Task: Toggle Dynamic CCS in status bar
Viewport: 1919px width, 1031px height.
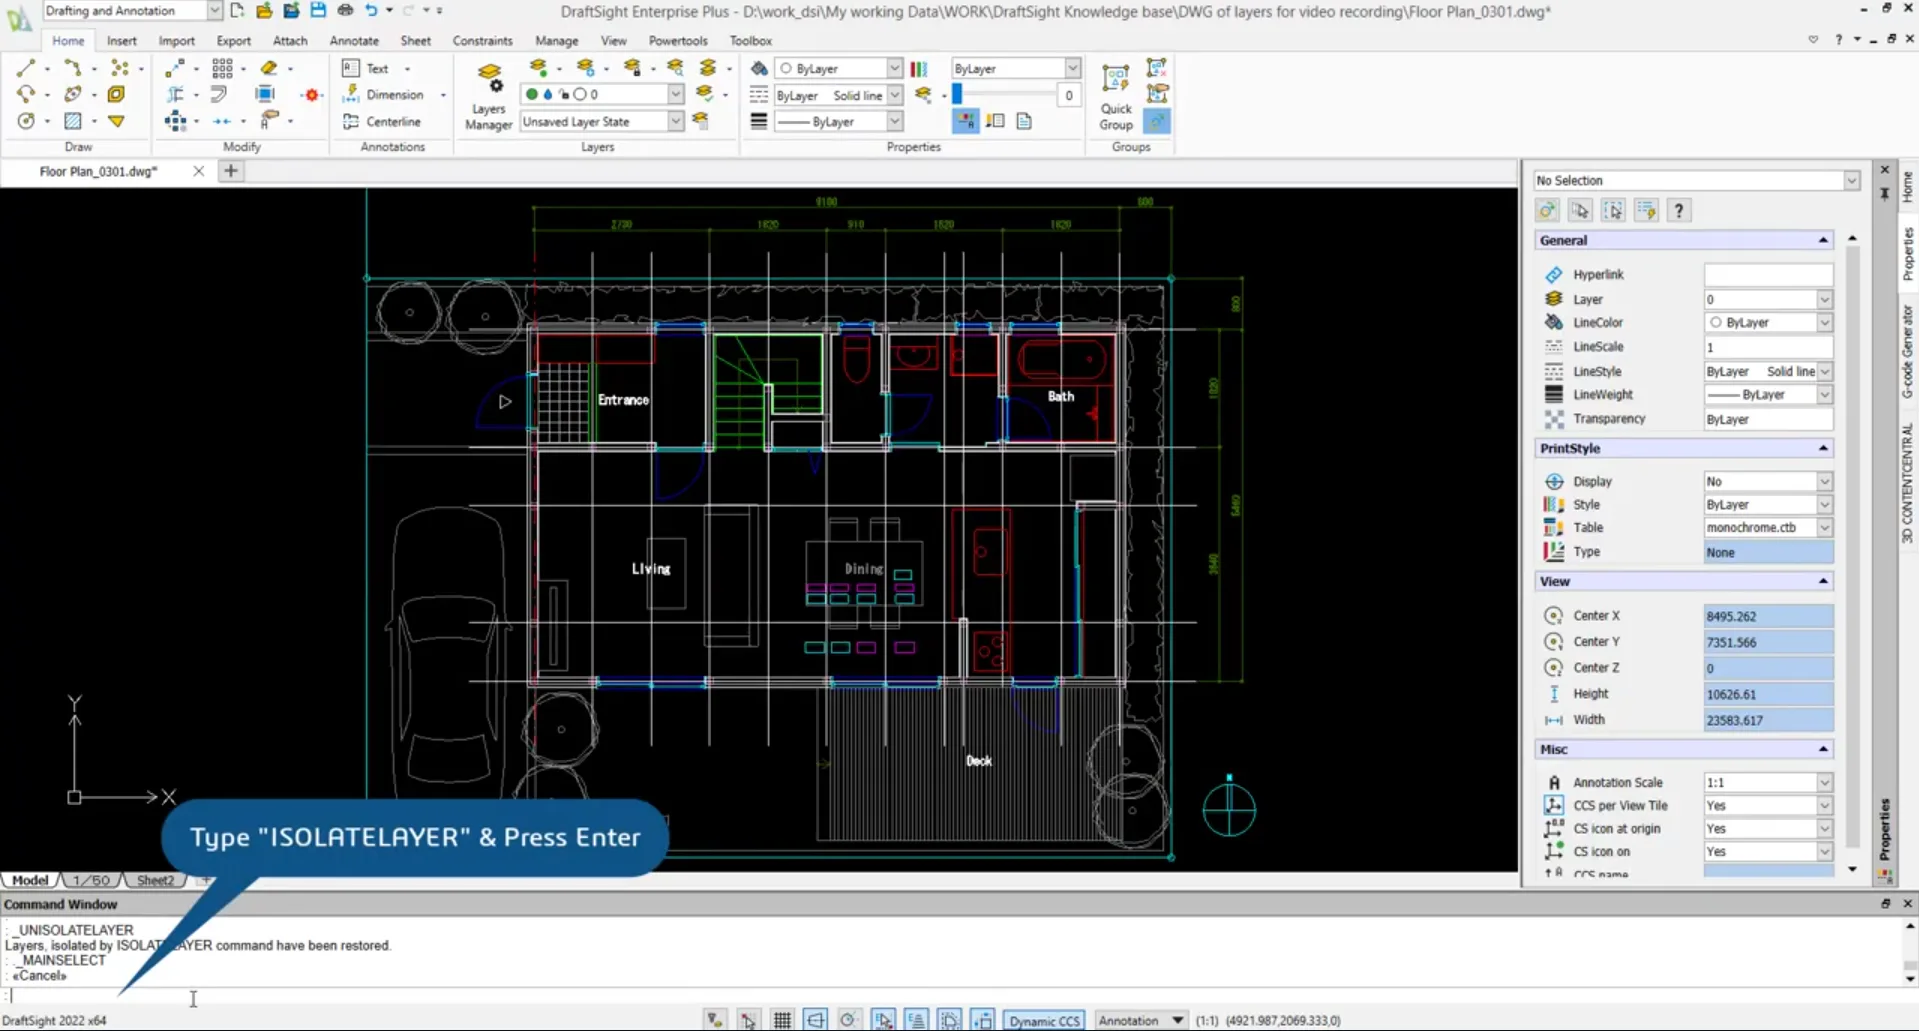Action: tap(1044, 1020)
